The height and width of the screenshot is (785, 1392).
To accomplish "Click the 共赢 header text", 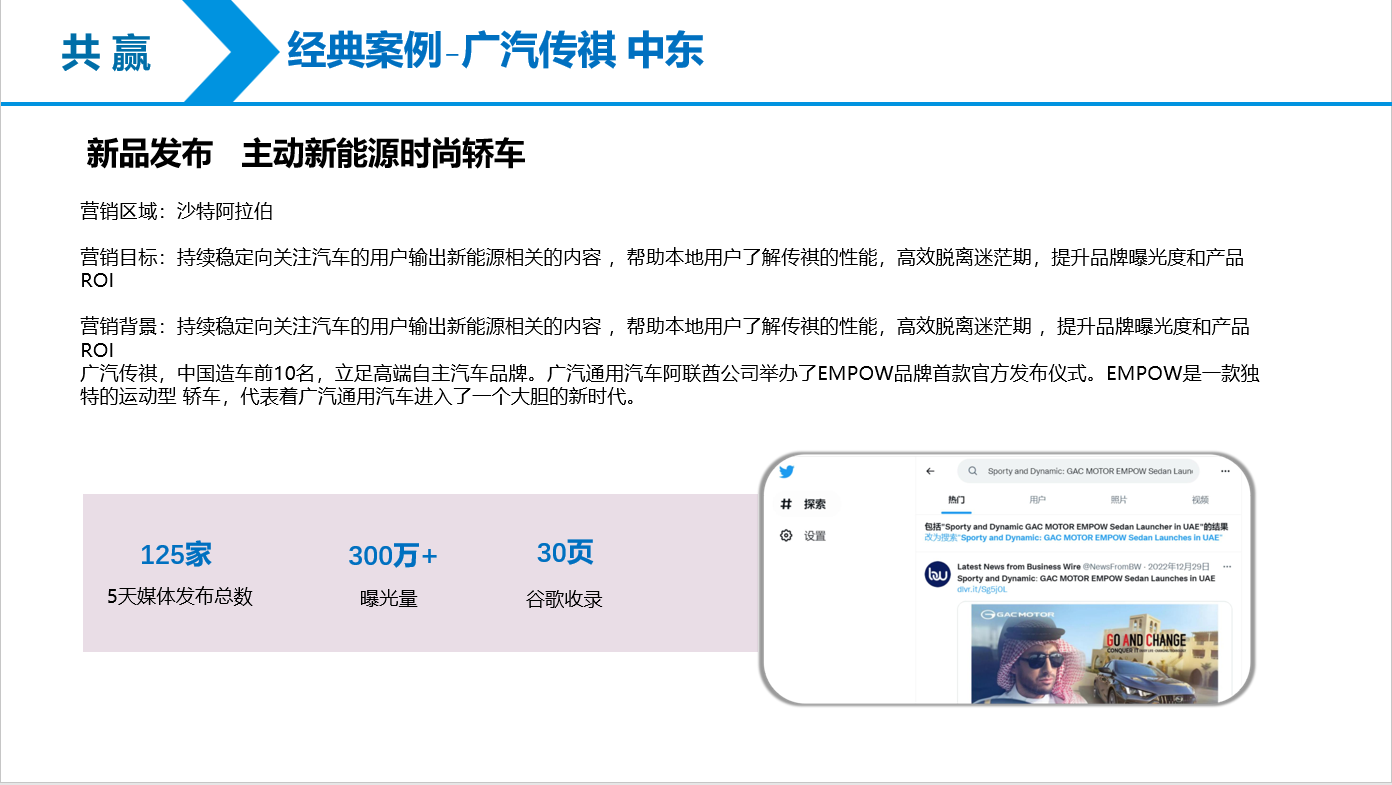I will 106,53.
